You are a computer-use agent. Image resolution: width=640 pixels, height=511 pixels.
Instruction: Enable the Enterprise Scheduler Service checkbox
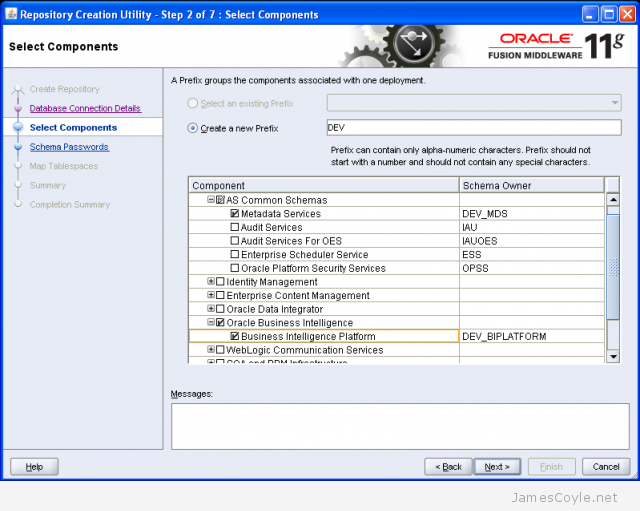(x=235, y=254)
